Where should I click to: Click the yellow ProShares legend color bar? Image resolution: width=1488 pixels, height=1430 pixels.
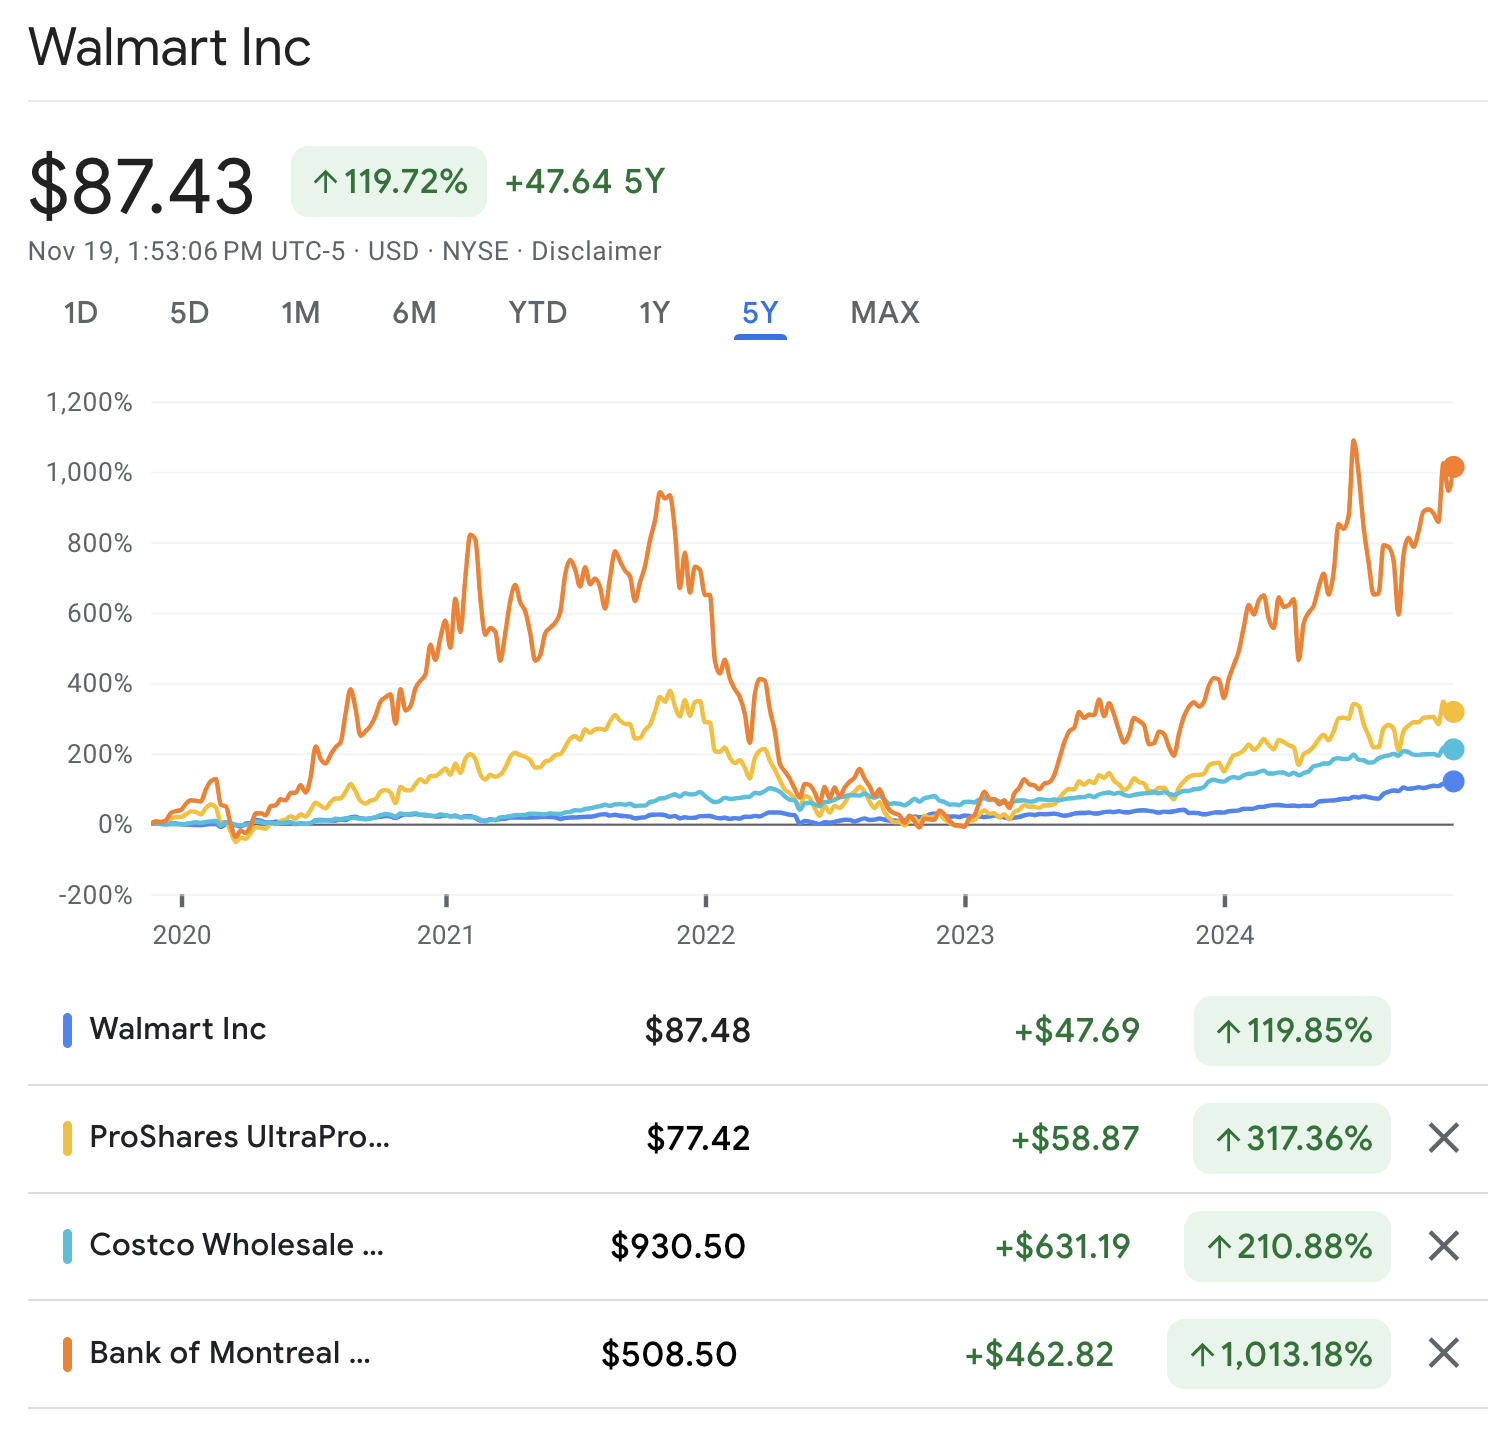point(67,1138)
